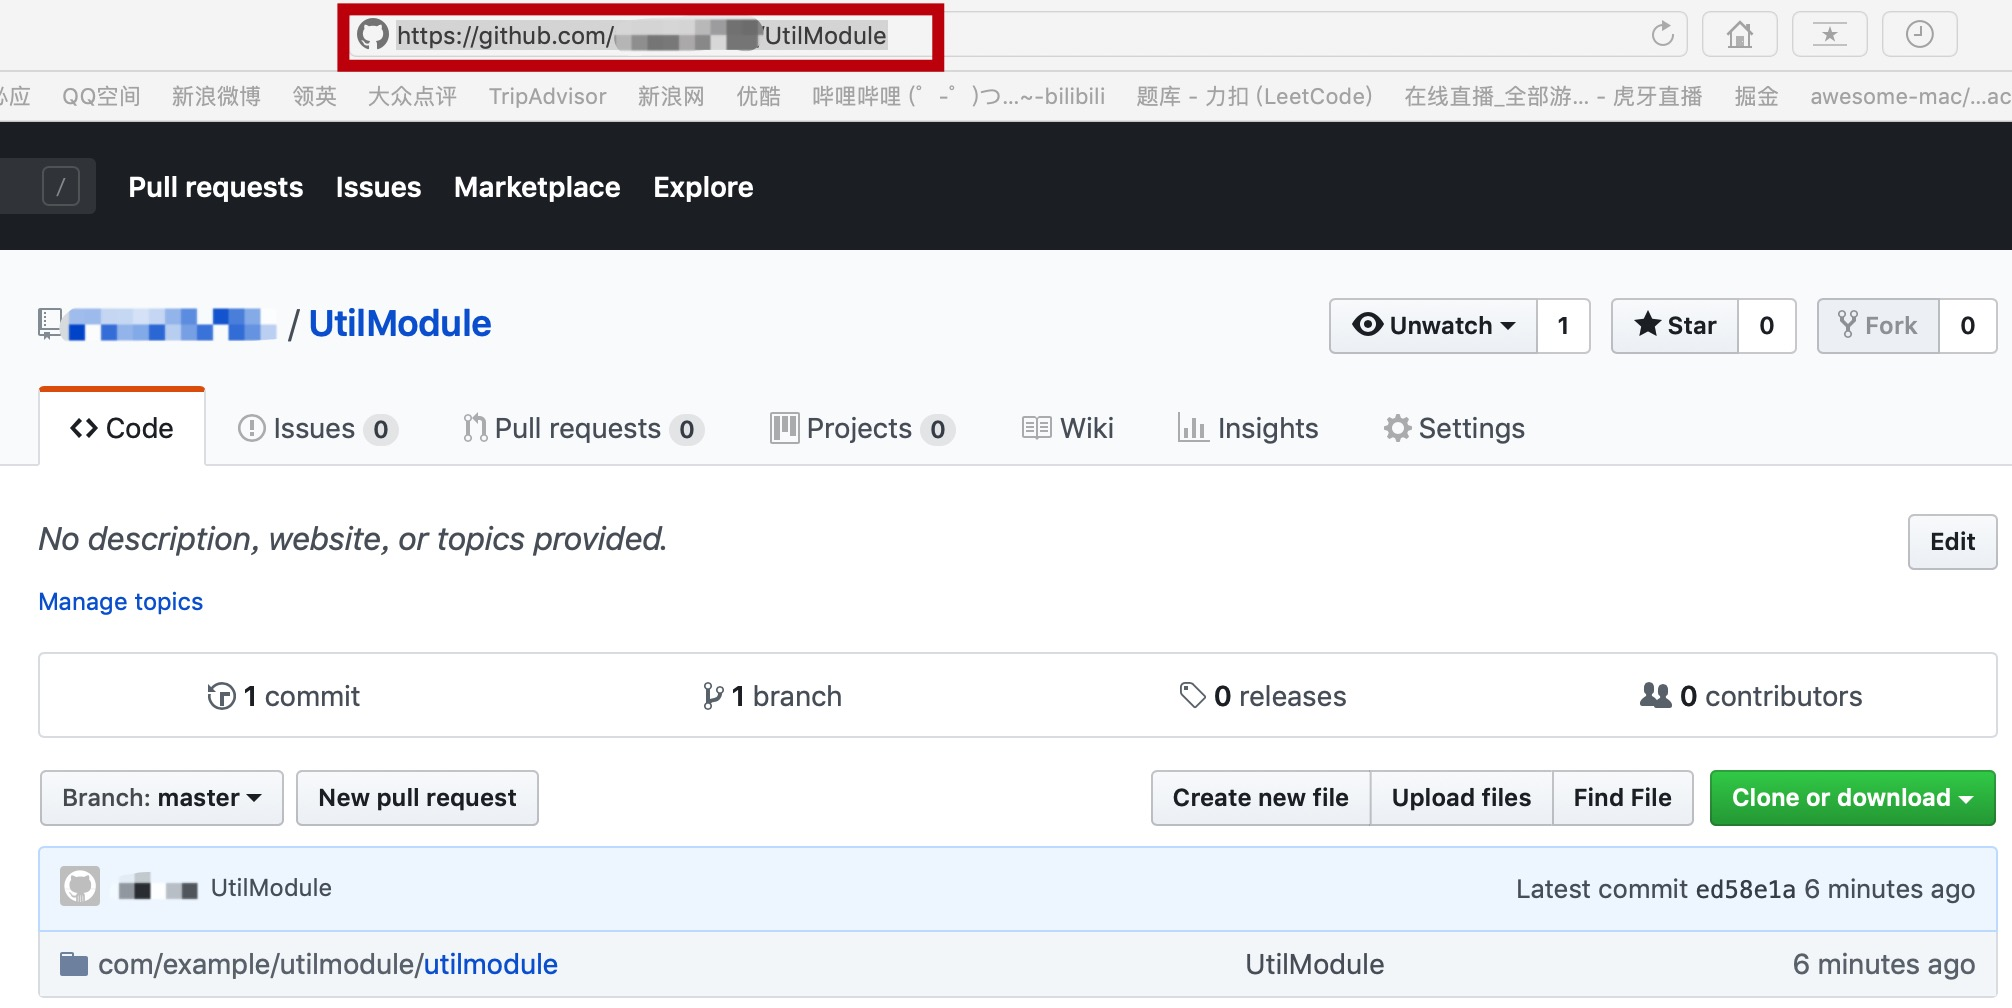The height and width of the screenshot is (1008, 2012).
Task: Click the gear icon on Settings tab
Action: click(x=1397, y=428)
